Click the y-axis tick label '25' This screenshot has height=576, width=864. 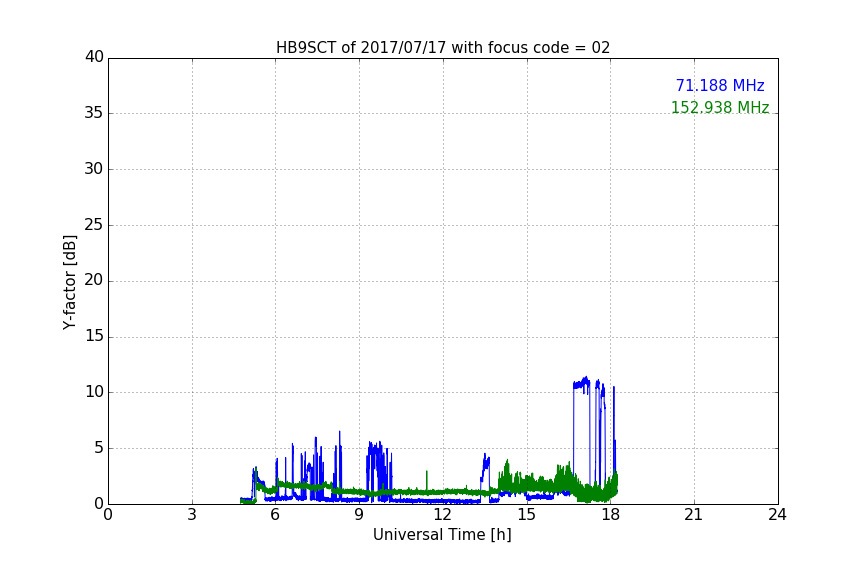(x=94, y=224)
